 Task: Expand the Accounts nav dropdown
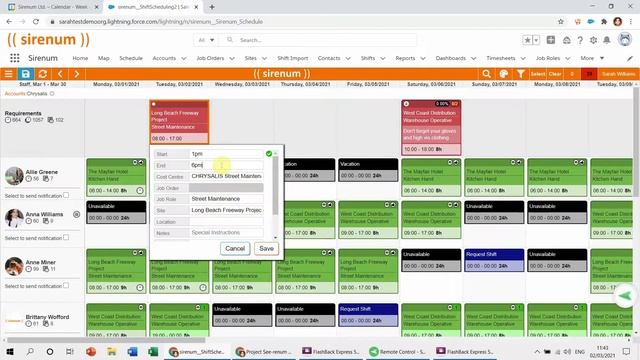pyautogui.click(x=184, y=58)
